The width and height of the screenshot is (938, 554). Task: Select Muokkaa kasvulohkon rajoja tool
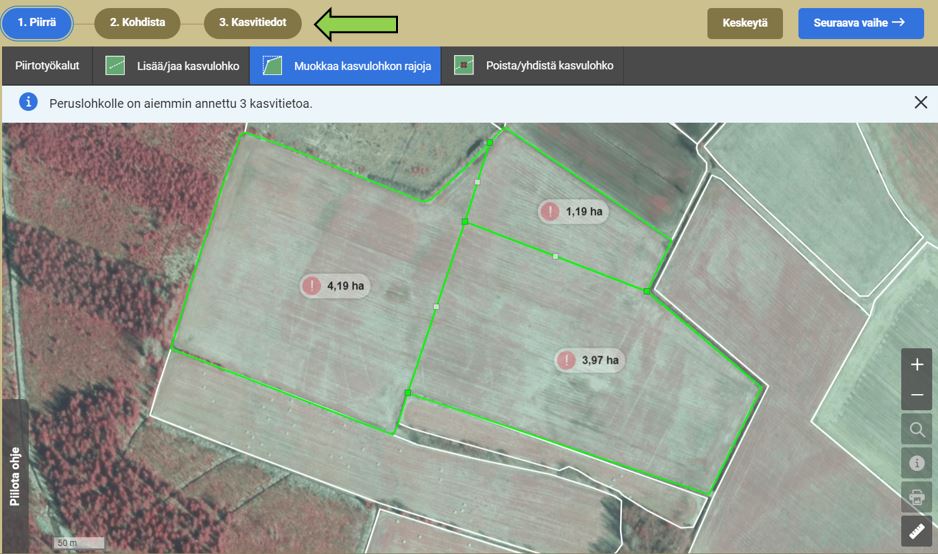[x=346, y=66]
